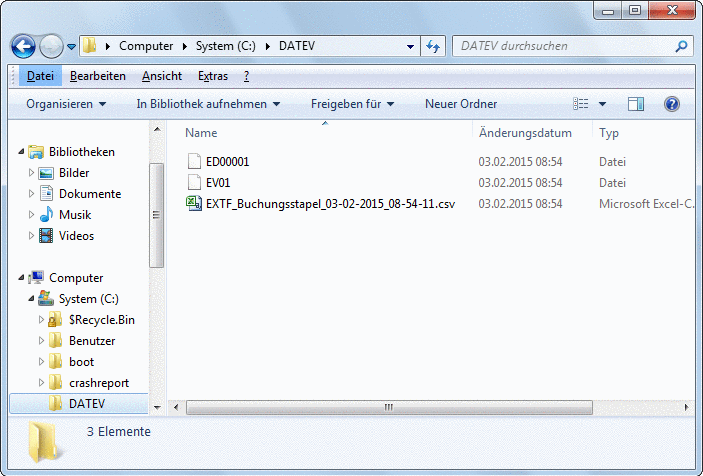Select the EV01 file icon
This screenshot has height=476, width=703.
pyautogui.click(x=194, y=182)
